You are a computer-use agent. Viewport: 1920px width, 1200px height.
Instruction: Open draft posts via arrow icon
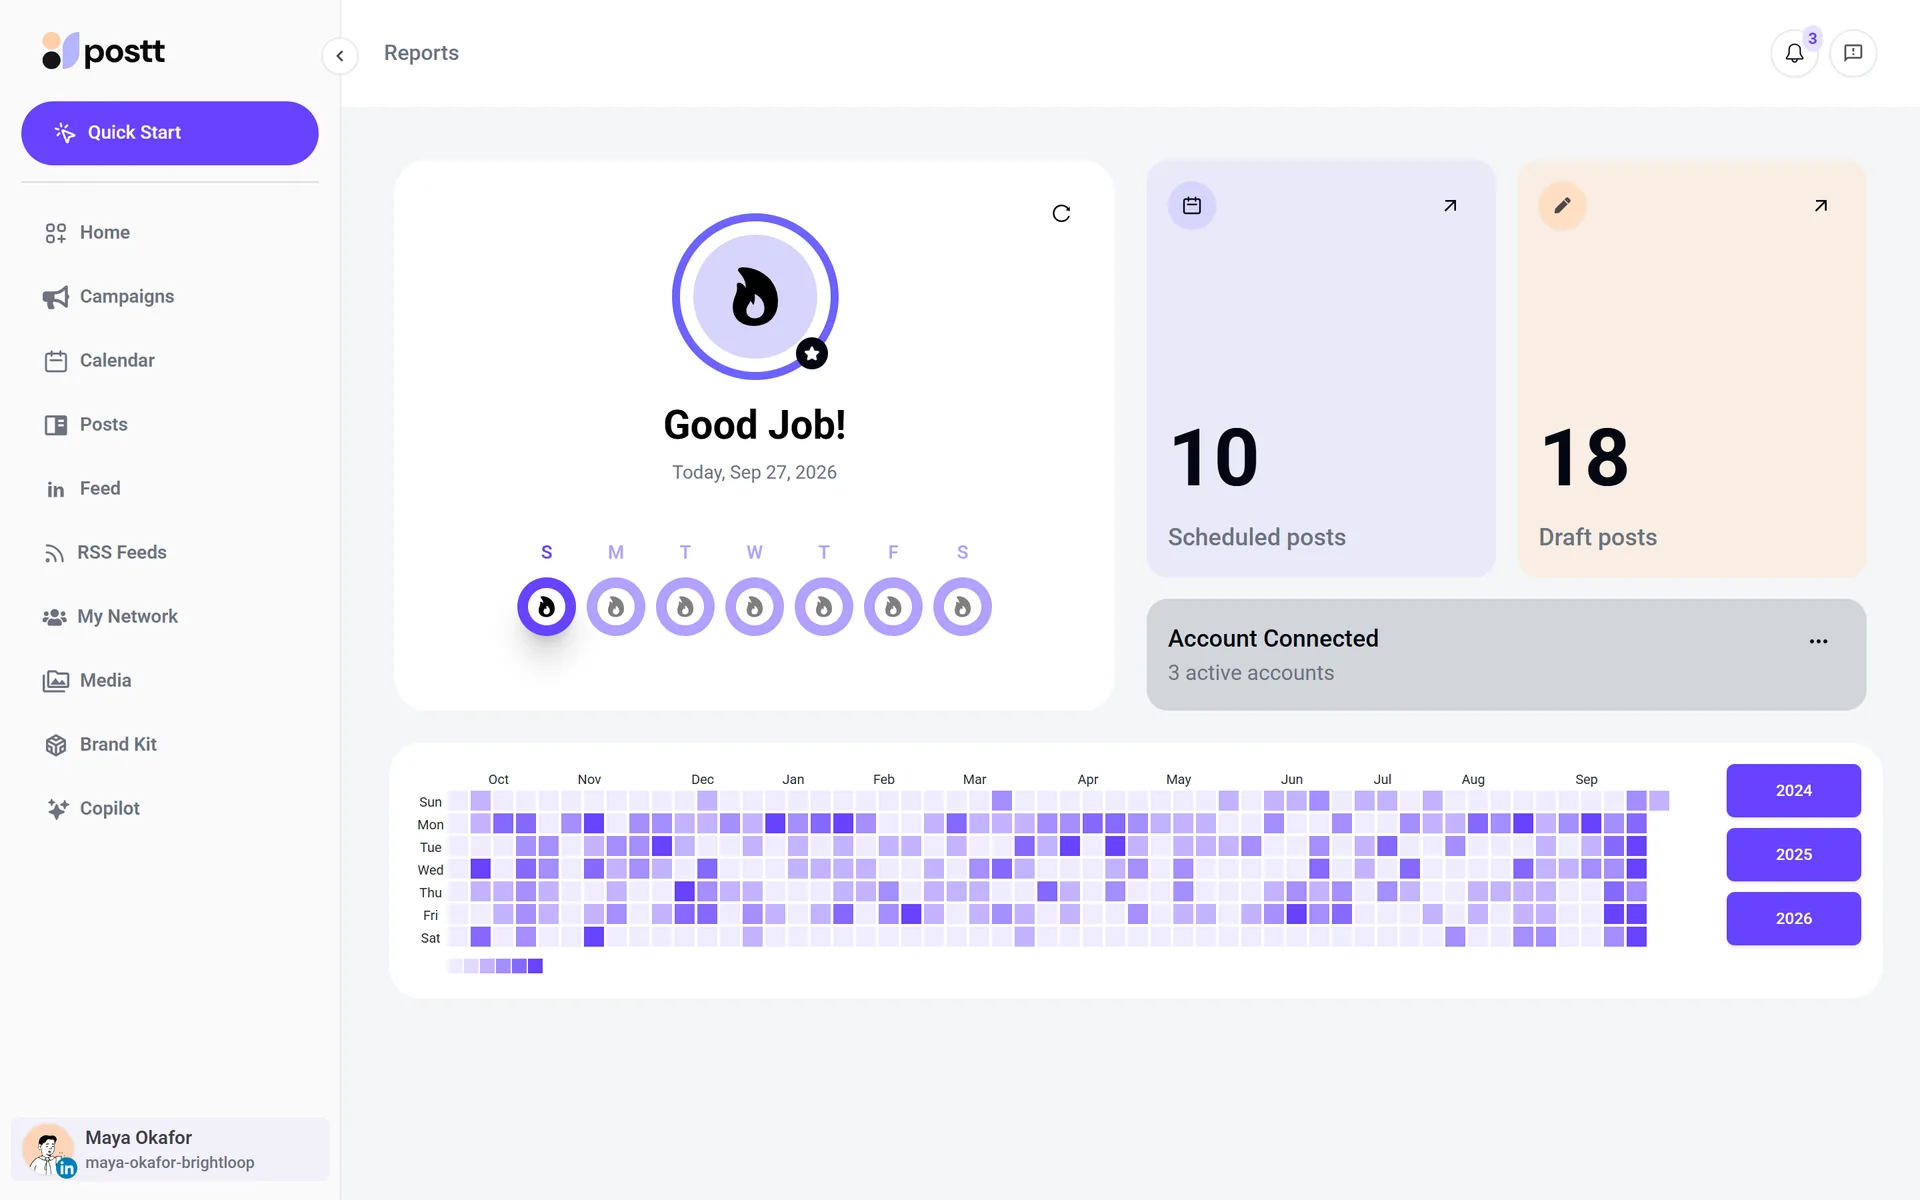point(1821,205)
